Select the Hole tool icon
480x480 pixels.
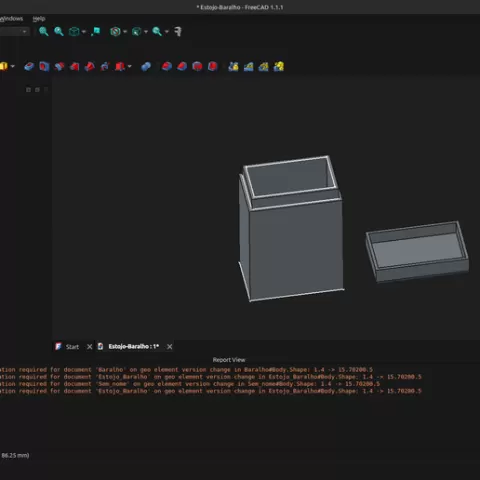point(44,66)
